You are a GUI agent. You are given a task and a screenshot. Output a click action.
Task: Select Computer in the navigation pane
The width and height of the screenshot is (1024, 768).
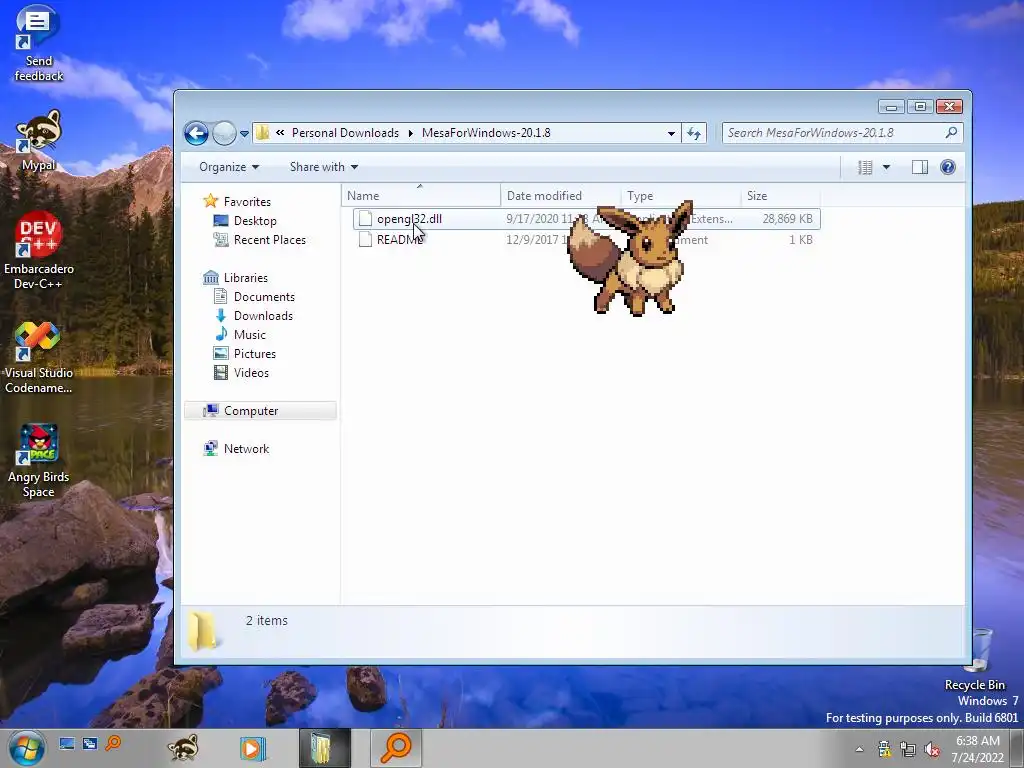point(261,411)
